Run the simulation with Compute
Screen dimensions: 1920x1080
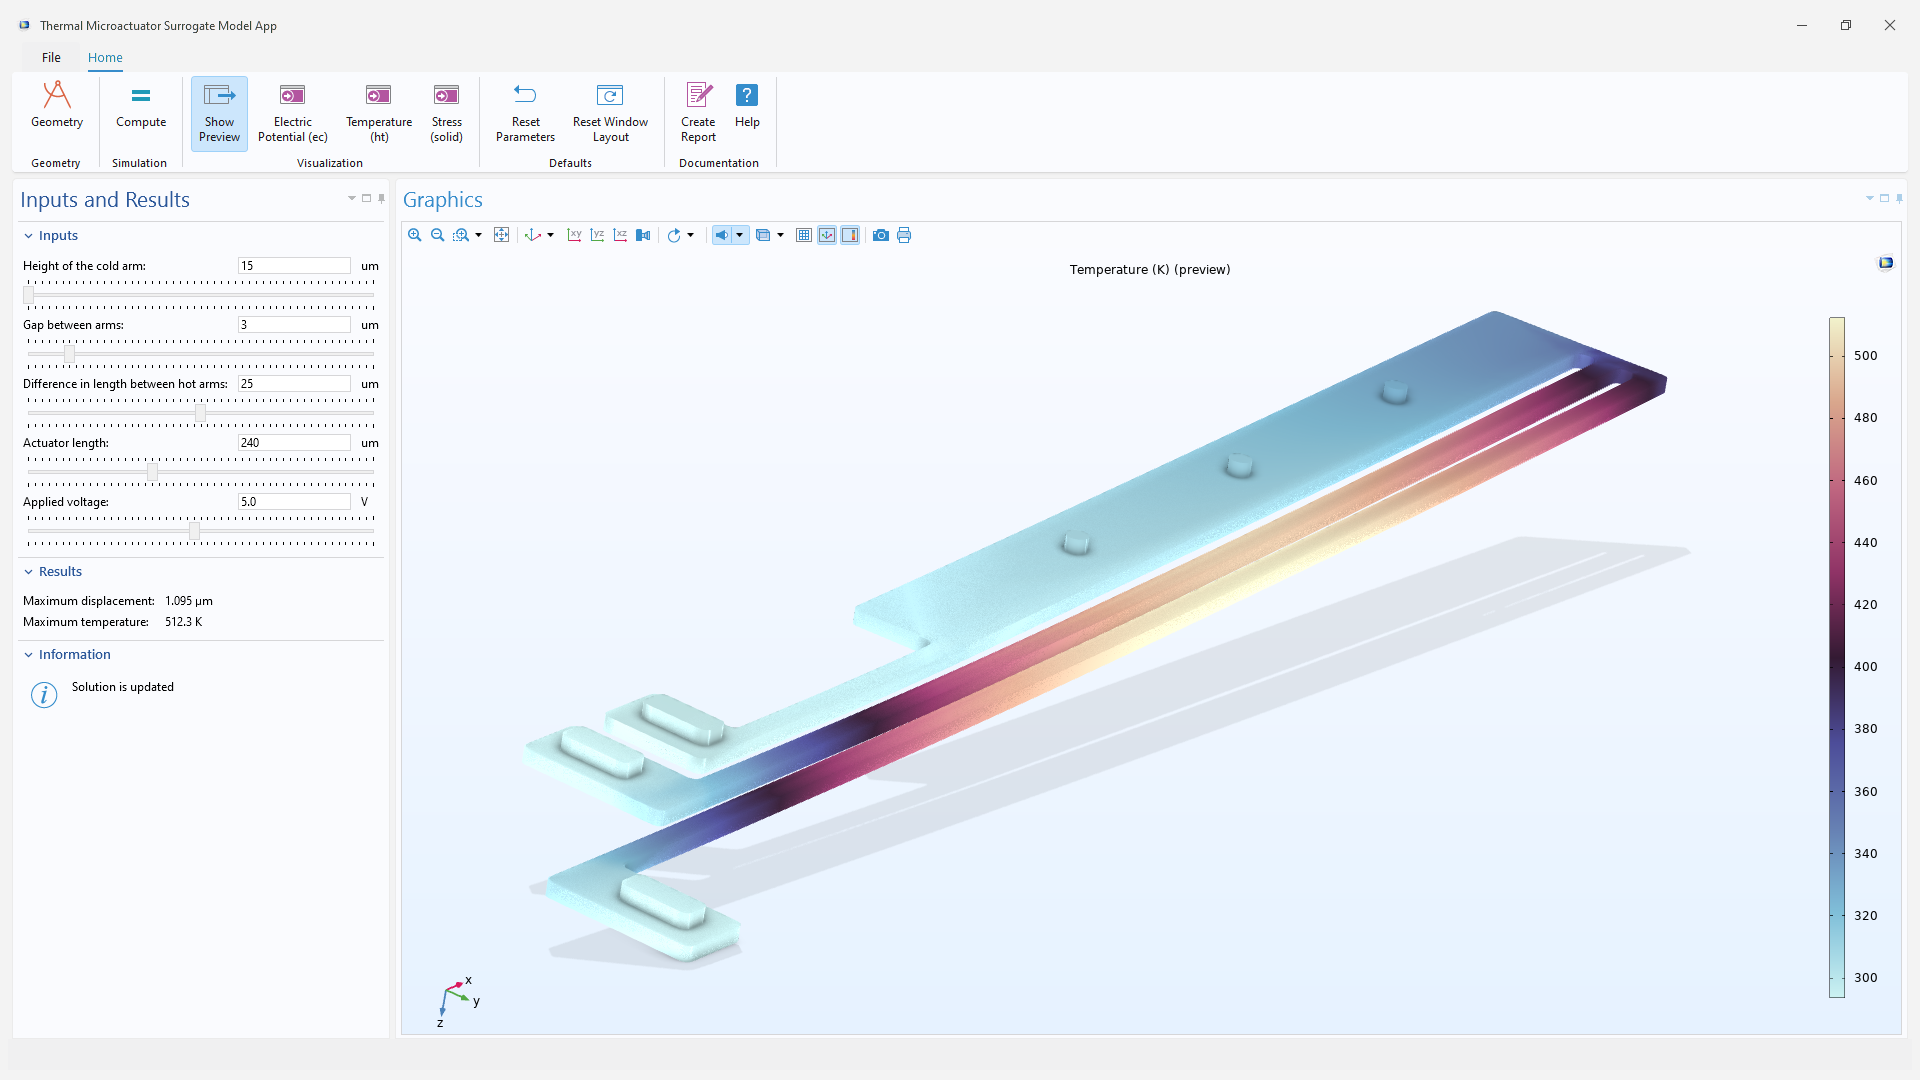click(x=140, y=112)
